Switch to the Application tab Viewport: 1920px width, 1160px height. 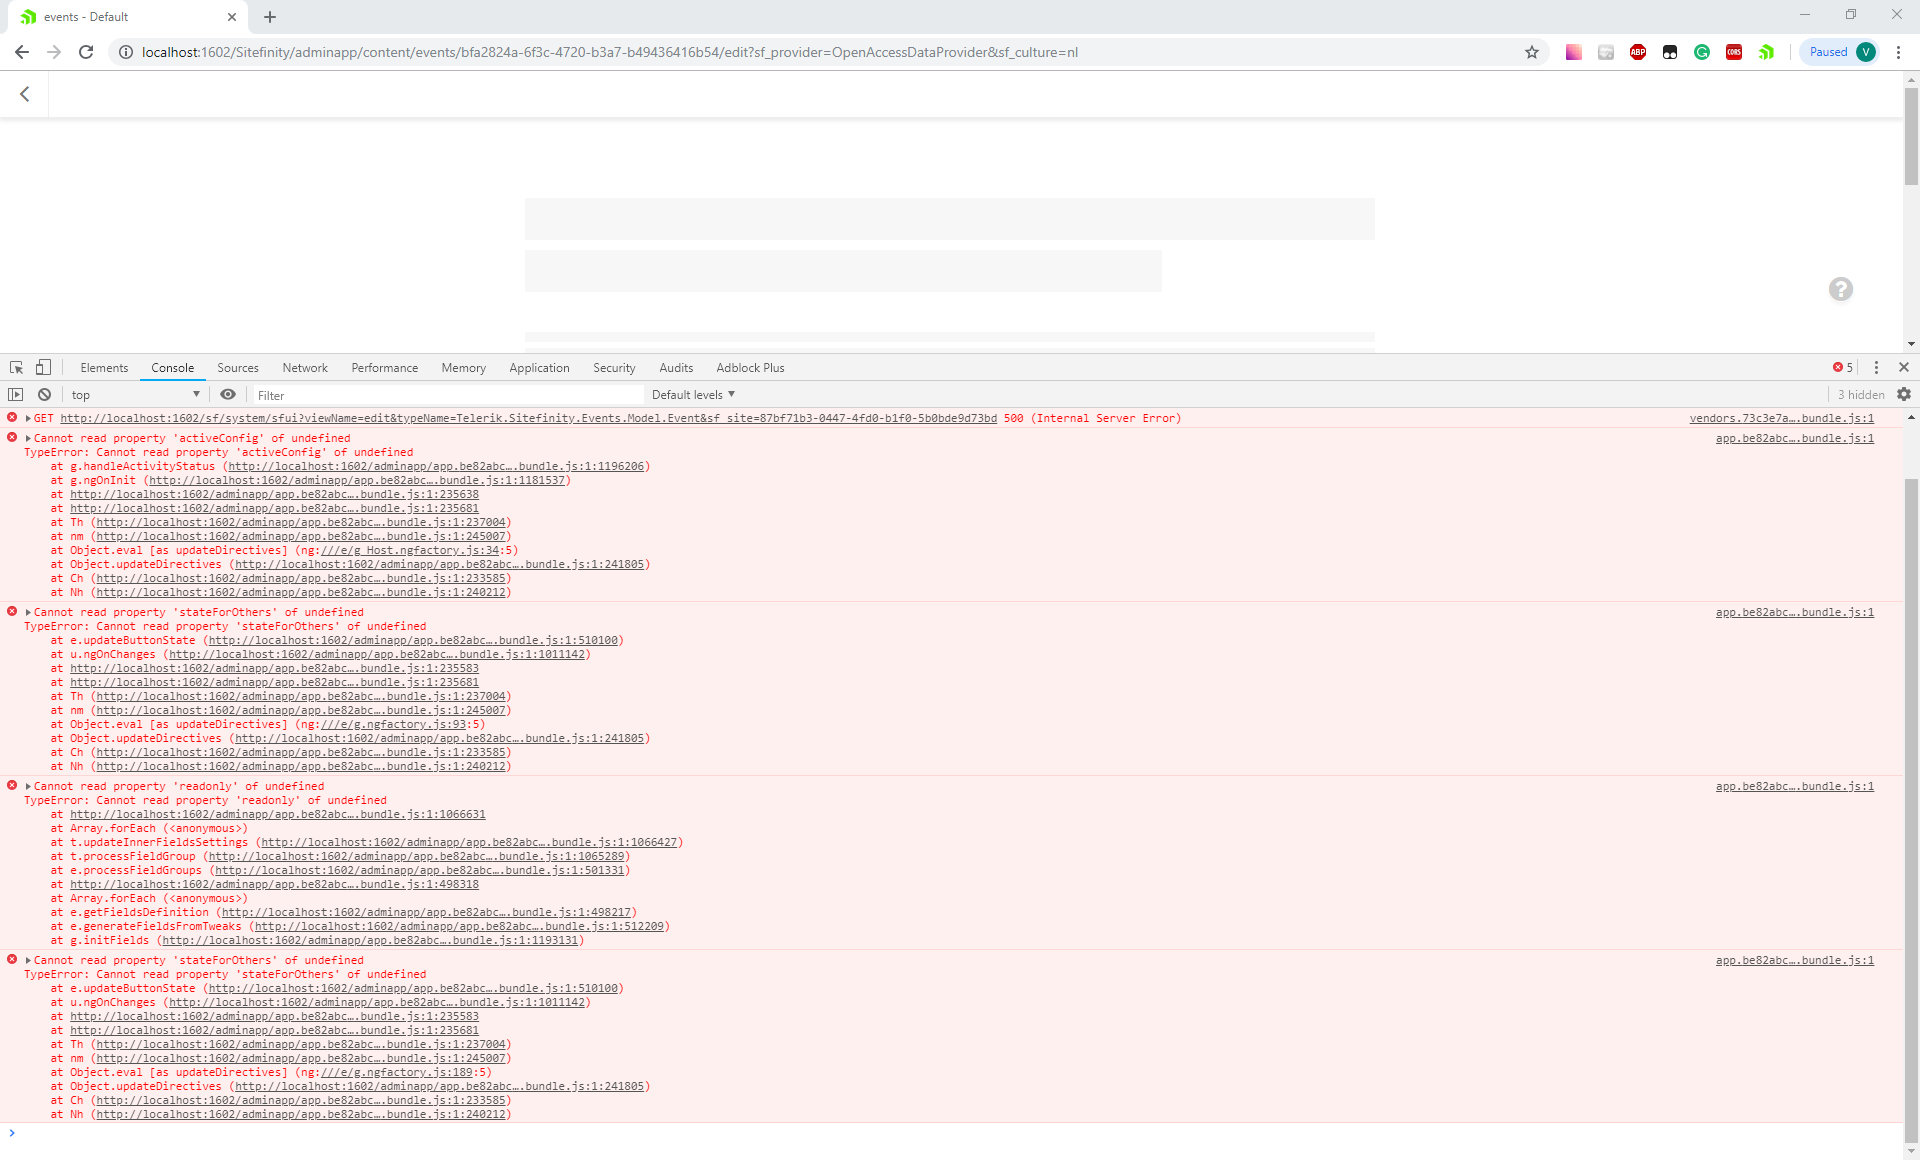[539, 368]
